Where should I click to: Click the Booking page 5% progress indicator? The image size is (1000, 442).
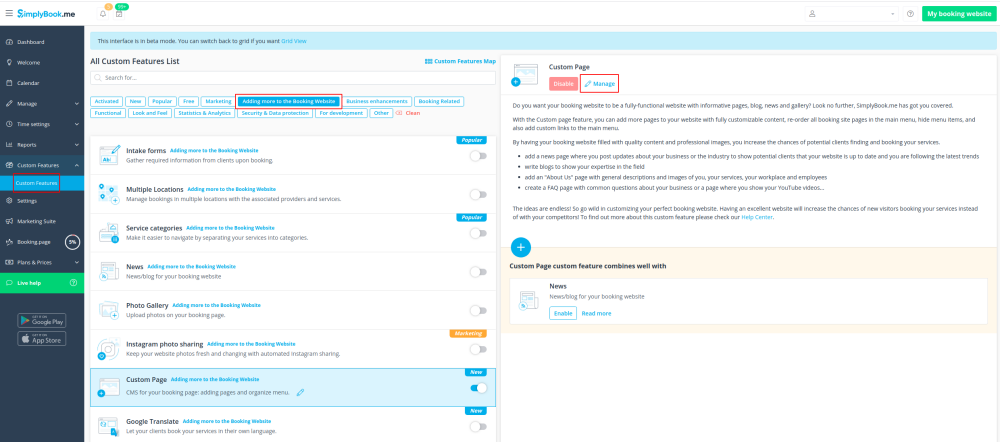pyautogui.click(x=72, y=242)
